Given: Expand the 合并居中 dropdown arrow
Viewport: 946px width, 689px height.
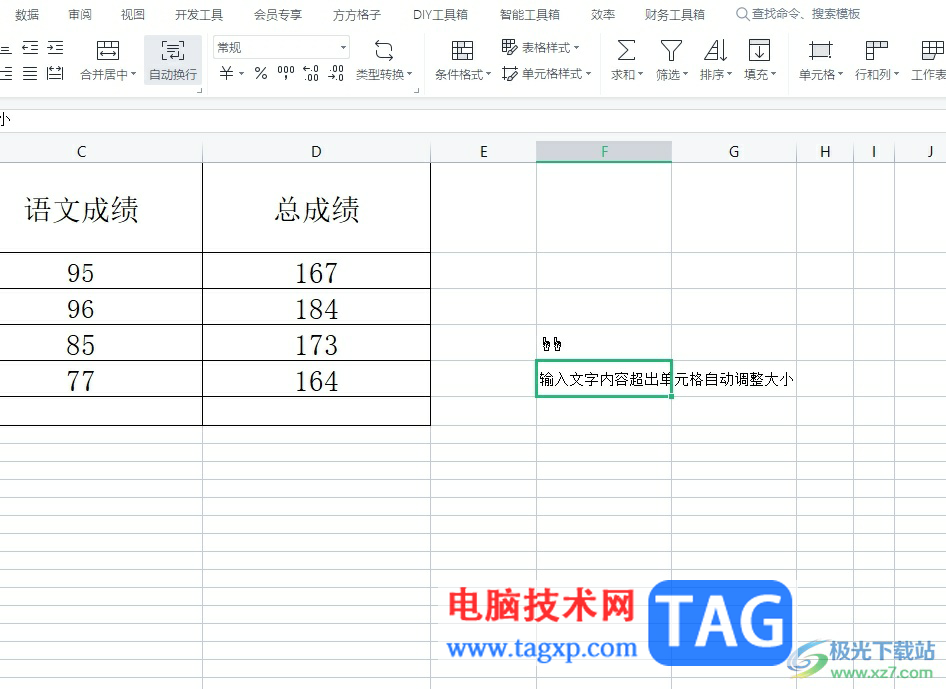Looking at the screenshot, I should [x=133, y=74].
